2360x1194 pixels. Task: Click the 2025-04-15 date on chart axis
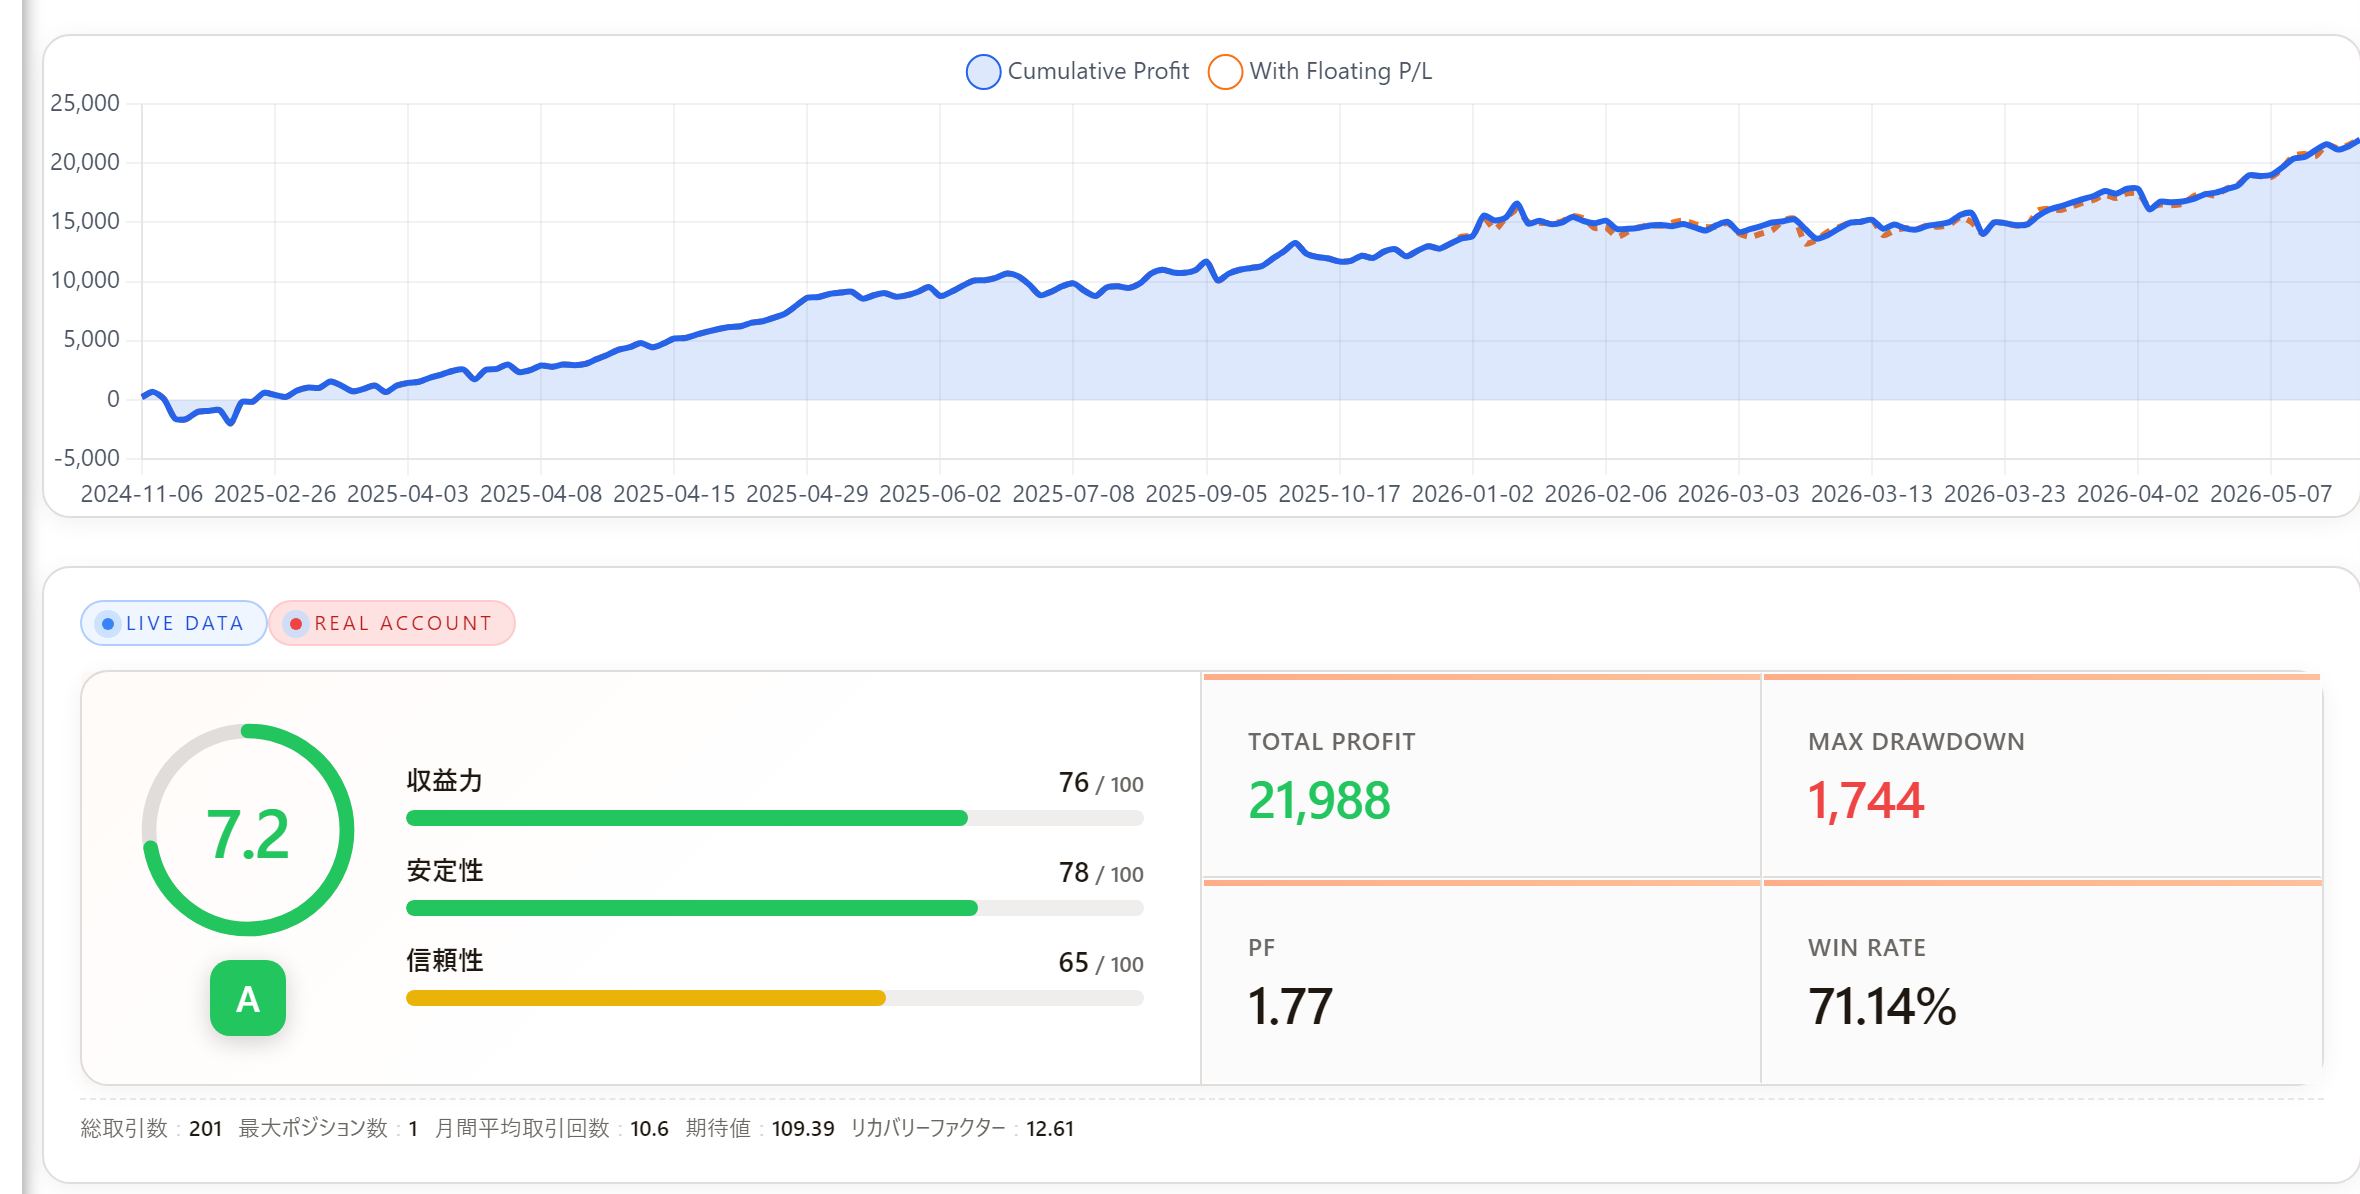pos(674,494)
